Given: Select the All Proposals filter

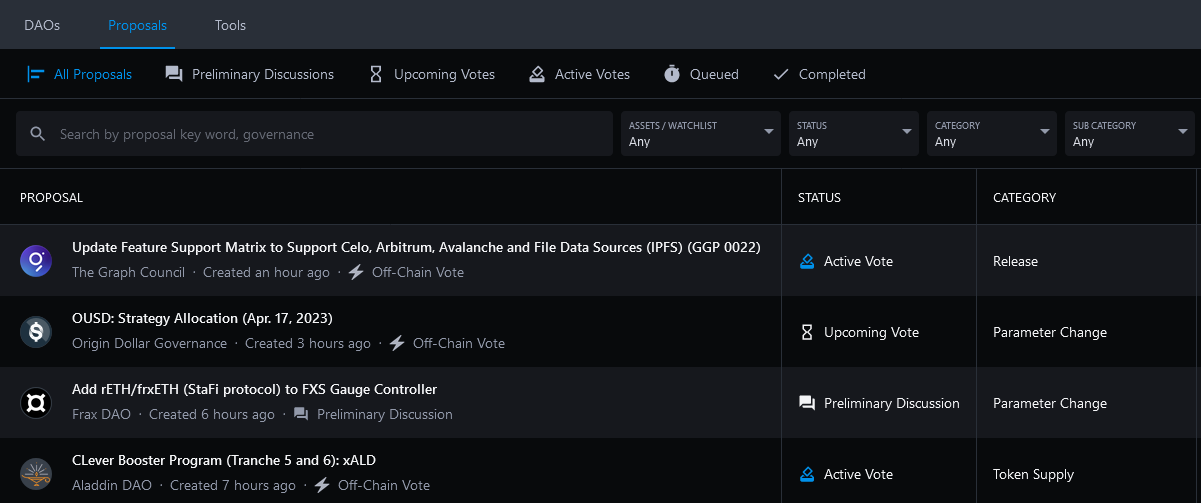Looking at the screenshot, I should point(80,74).
